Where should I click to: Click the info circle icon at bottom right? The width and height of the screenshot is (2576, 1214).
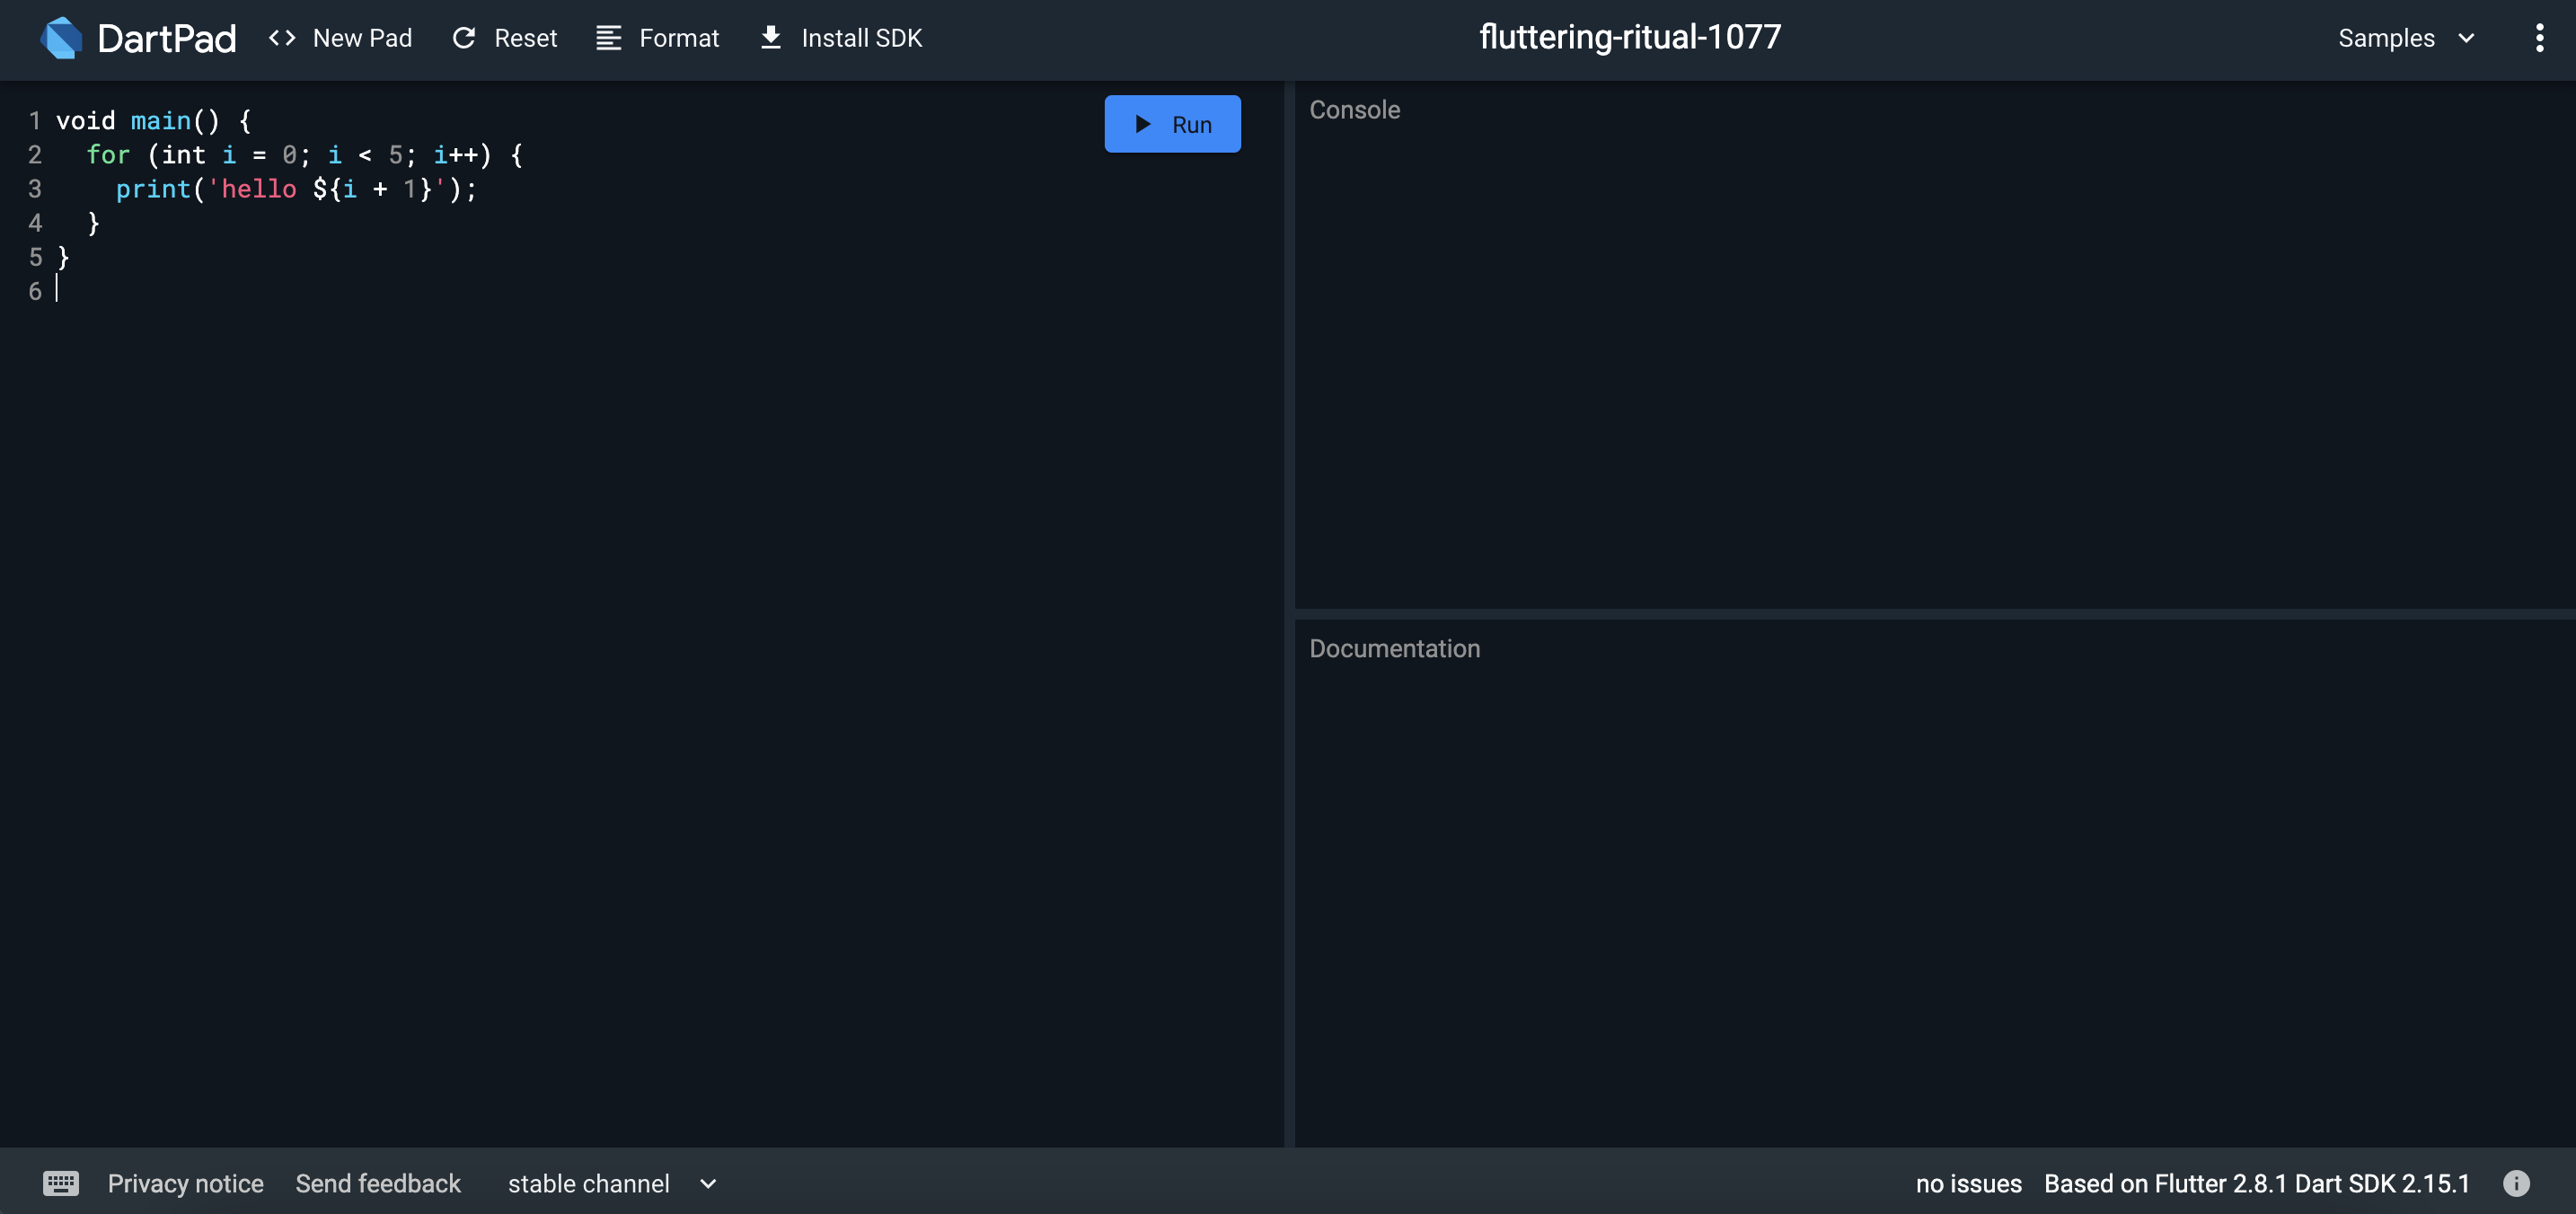tap(2516, 1183)
